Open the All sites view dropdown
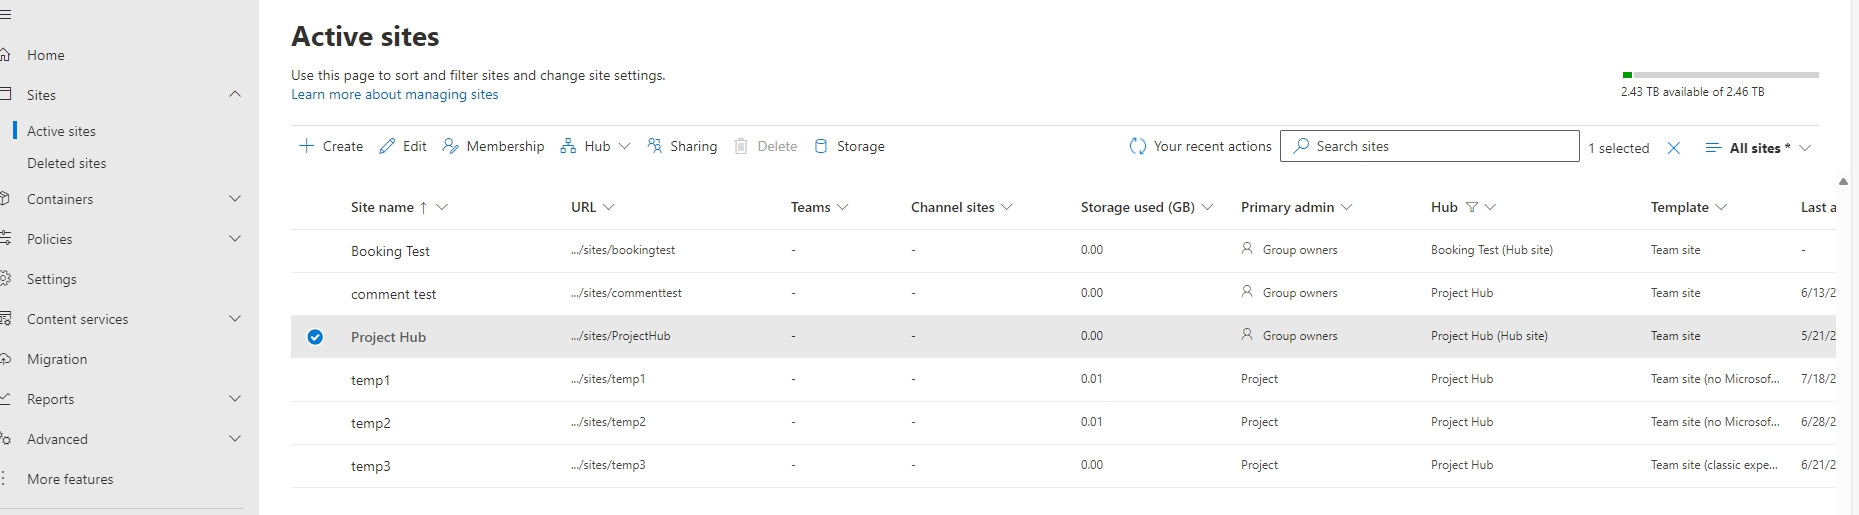The width and height of the screenshot is (1859, 515). pos(1805,148)
